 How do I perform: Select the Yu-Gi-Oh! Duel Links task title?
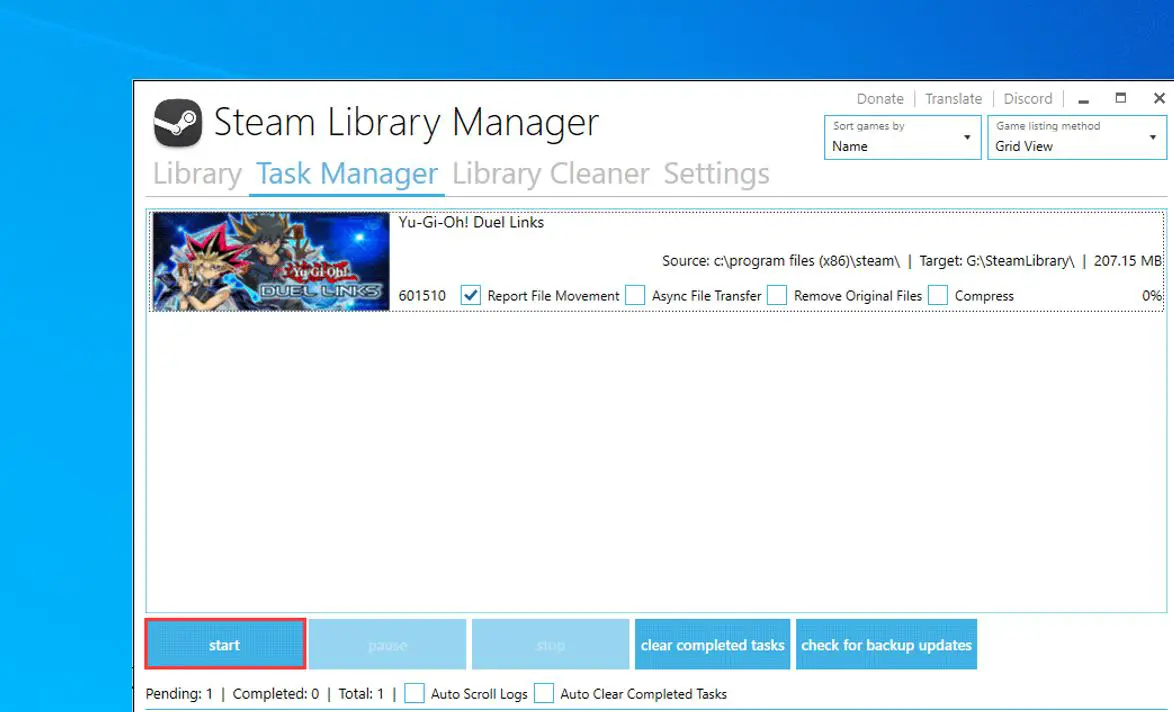(x=471, y=222)
